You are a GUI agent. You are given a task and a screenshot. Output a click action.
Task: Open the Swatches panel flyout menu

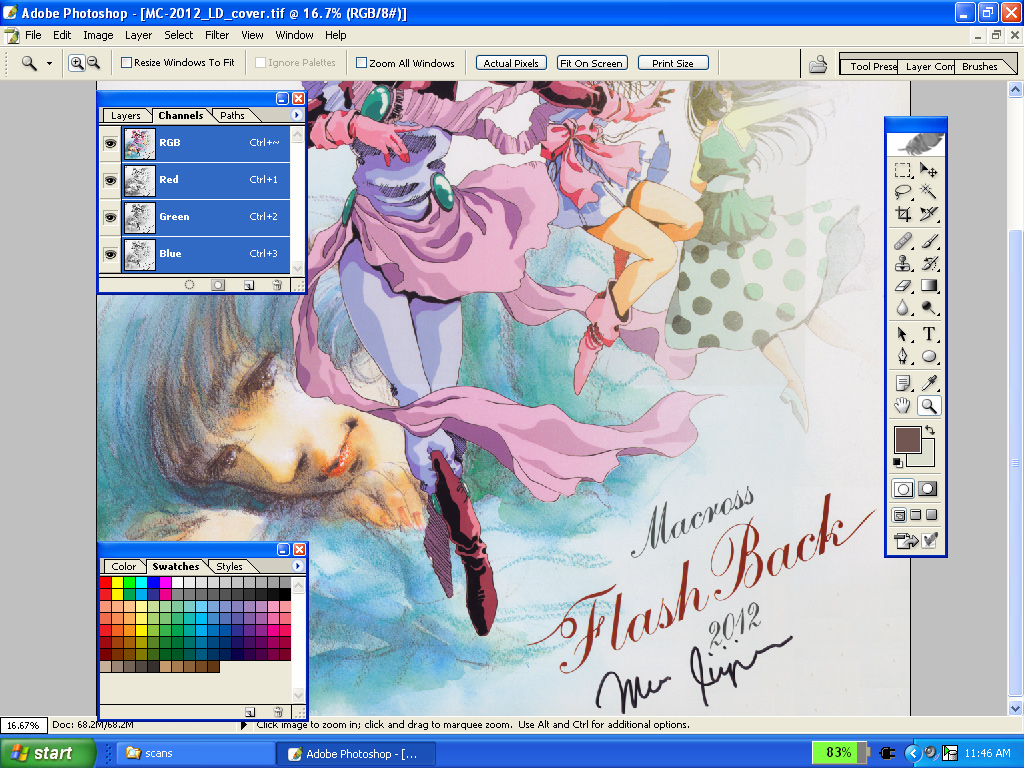click(297, 566)
